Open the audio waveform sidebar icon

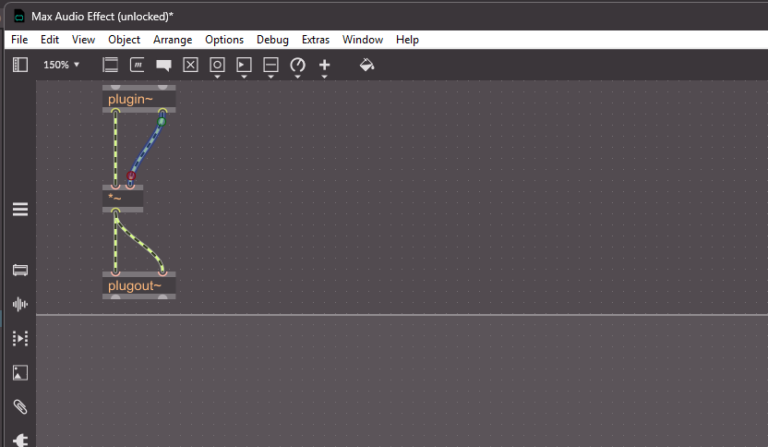20,305
